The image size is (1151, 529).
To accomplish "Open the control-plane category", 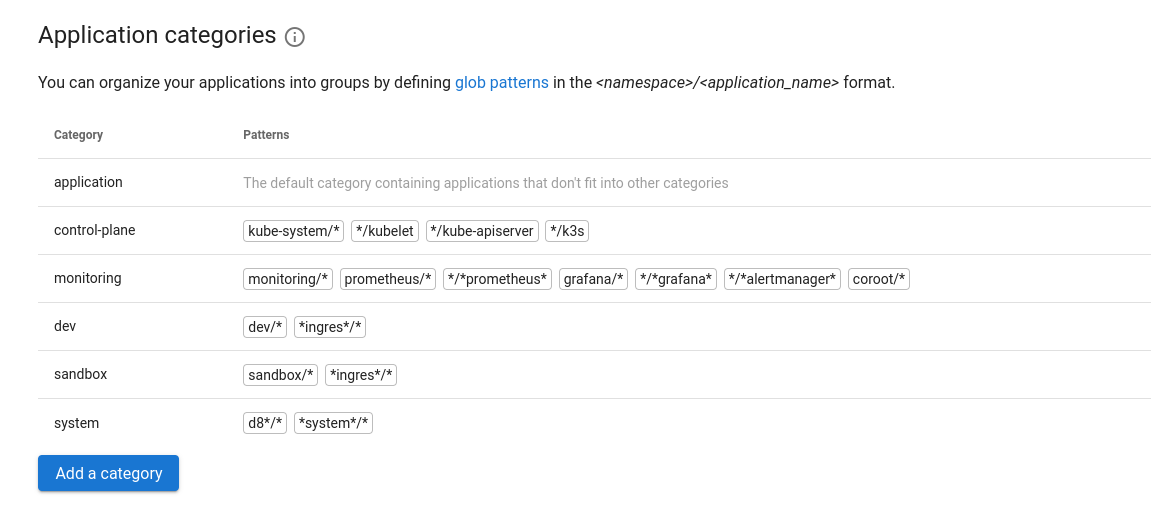I will coord(94,231).
